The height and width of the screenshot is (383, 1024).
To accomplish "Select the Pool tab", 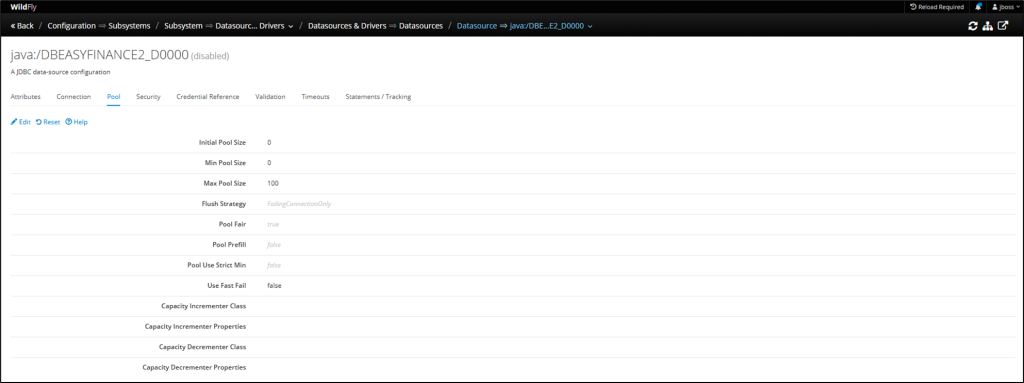I will point(114,97).
